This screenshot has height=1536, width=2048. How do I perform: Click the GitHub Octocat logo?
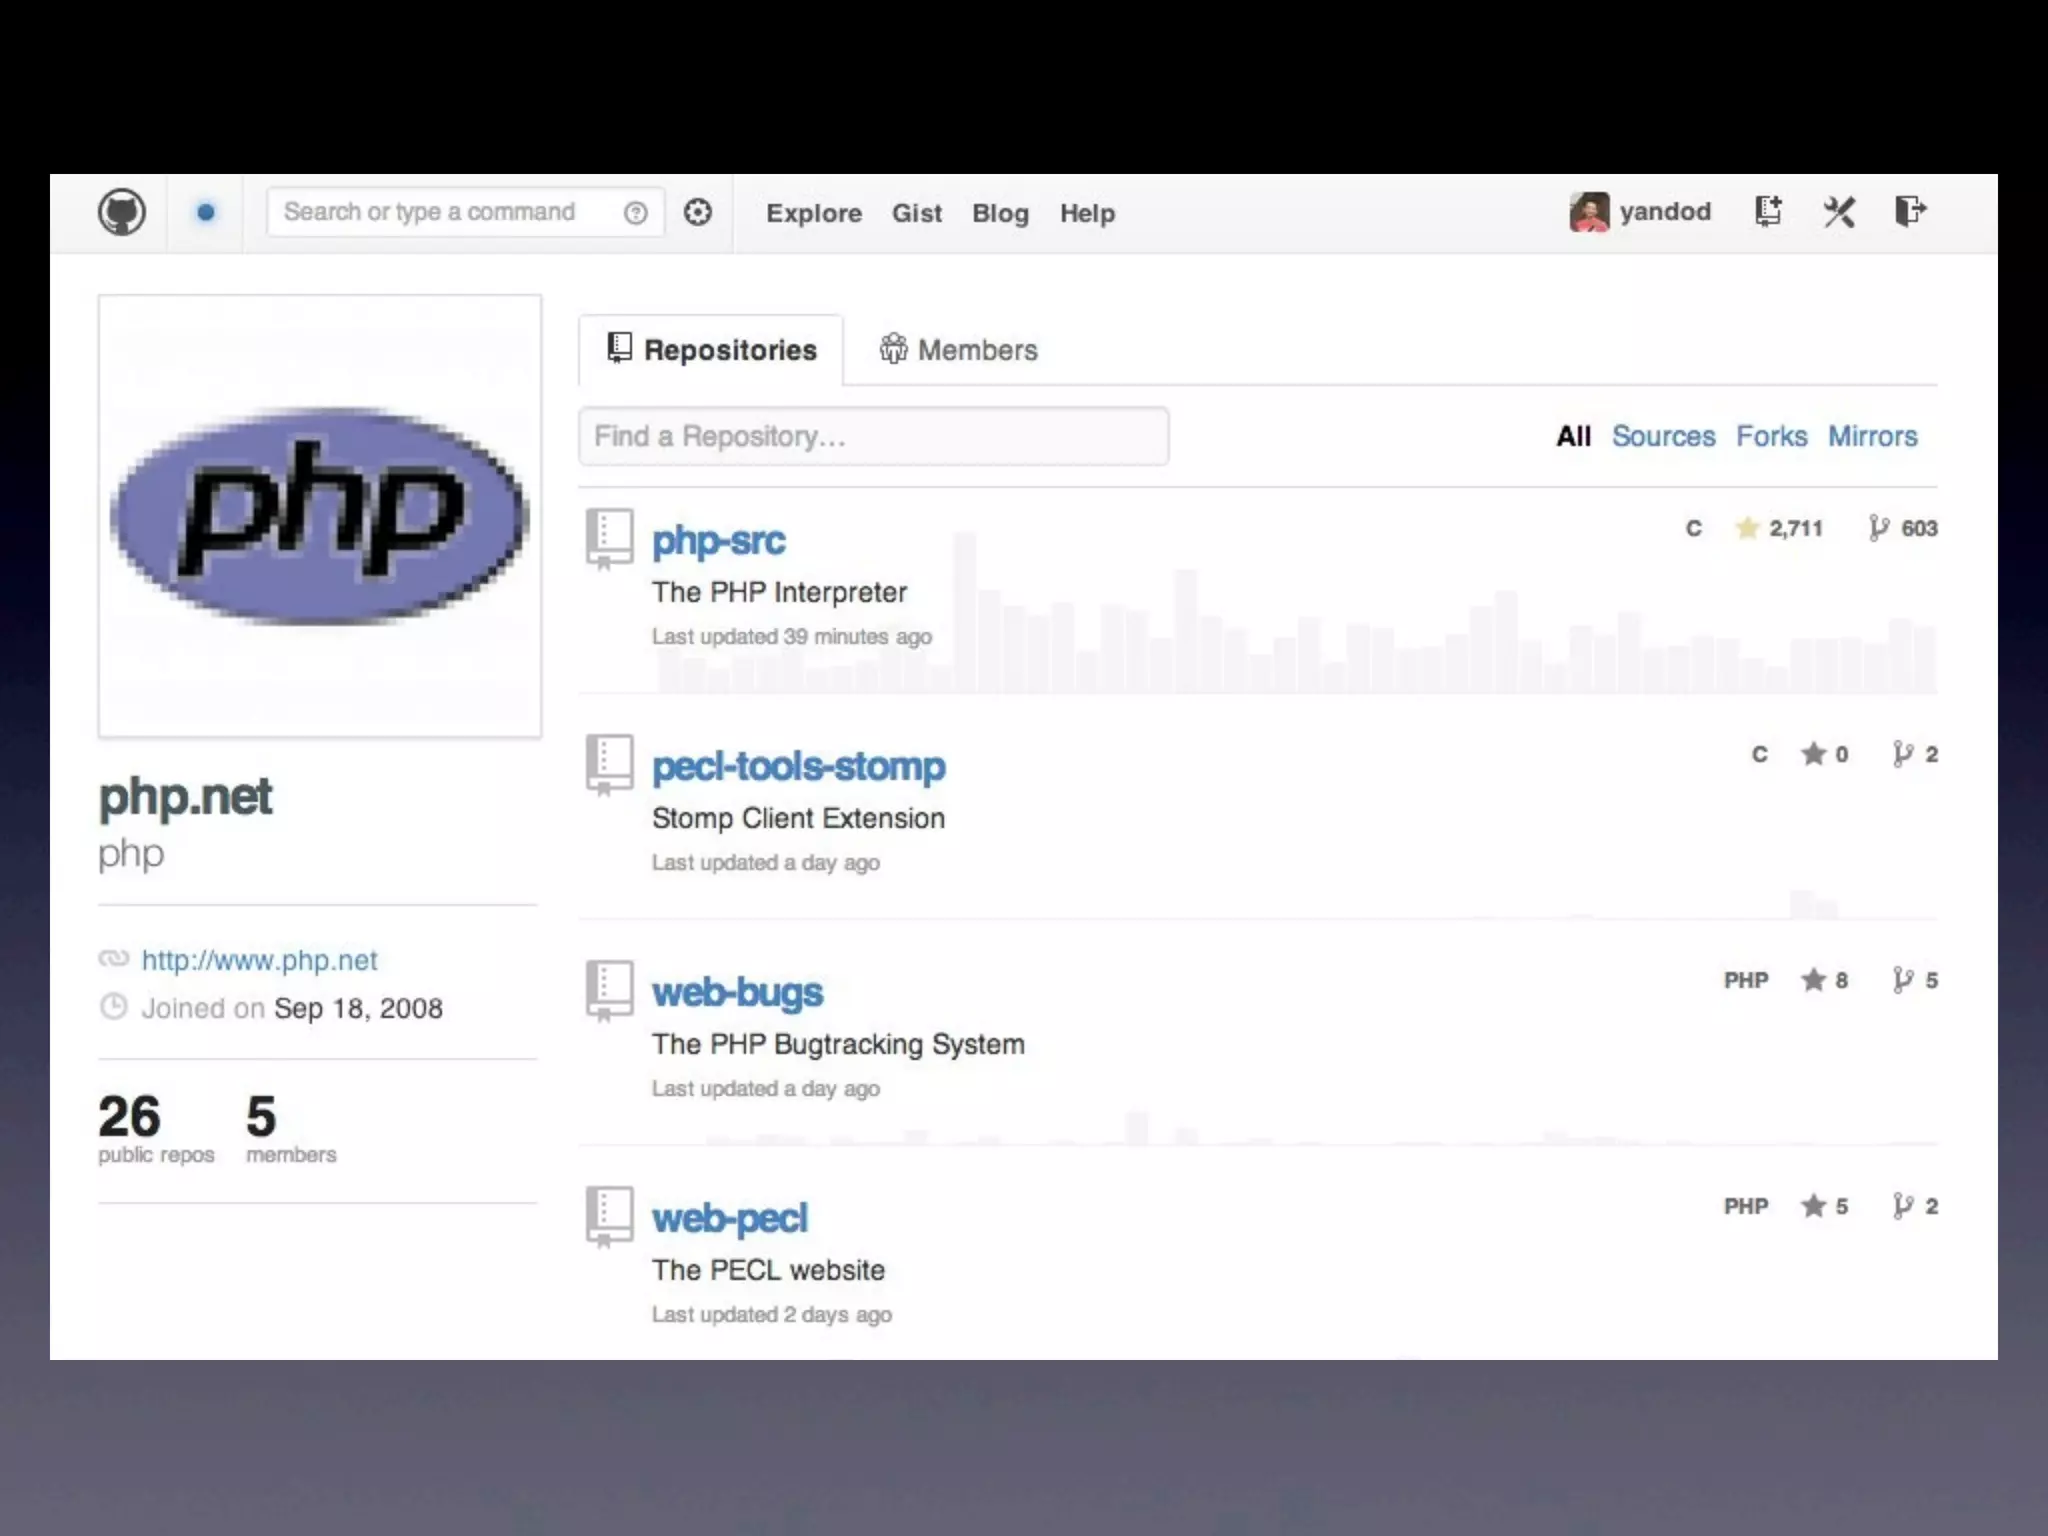(x=122, y=212)
